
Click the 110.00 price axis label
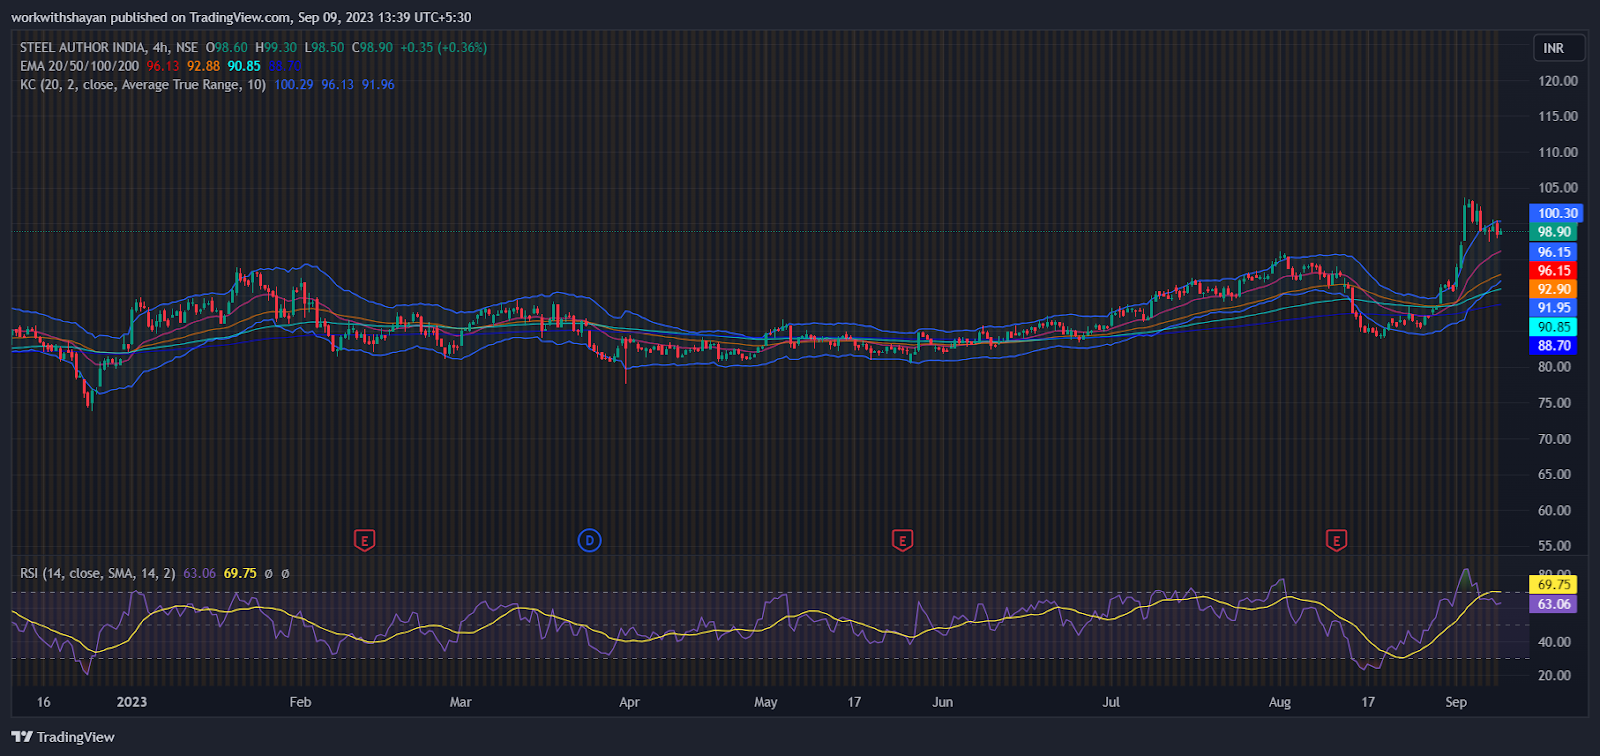[x=1558, y=152]
